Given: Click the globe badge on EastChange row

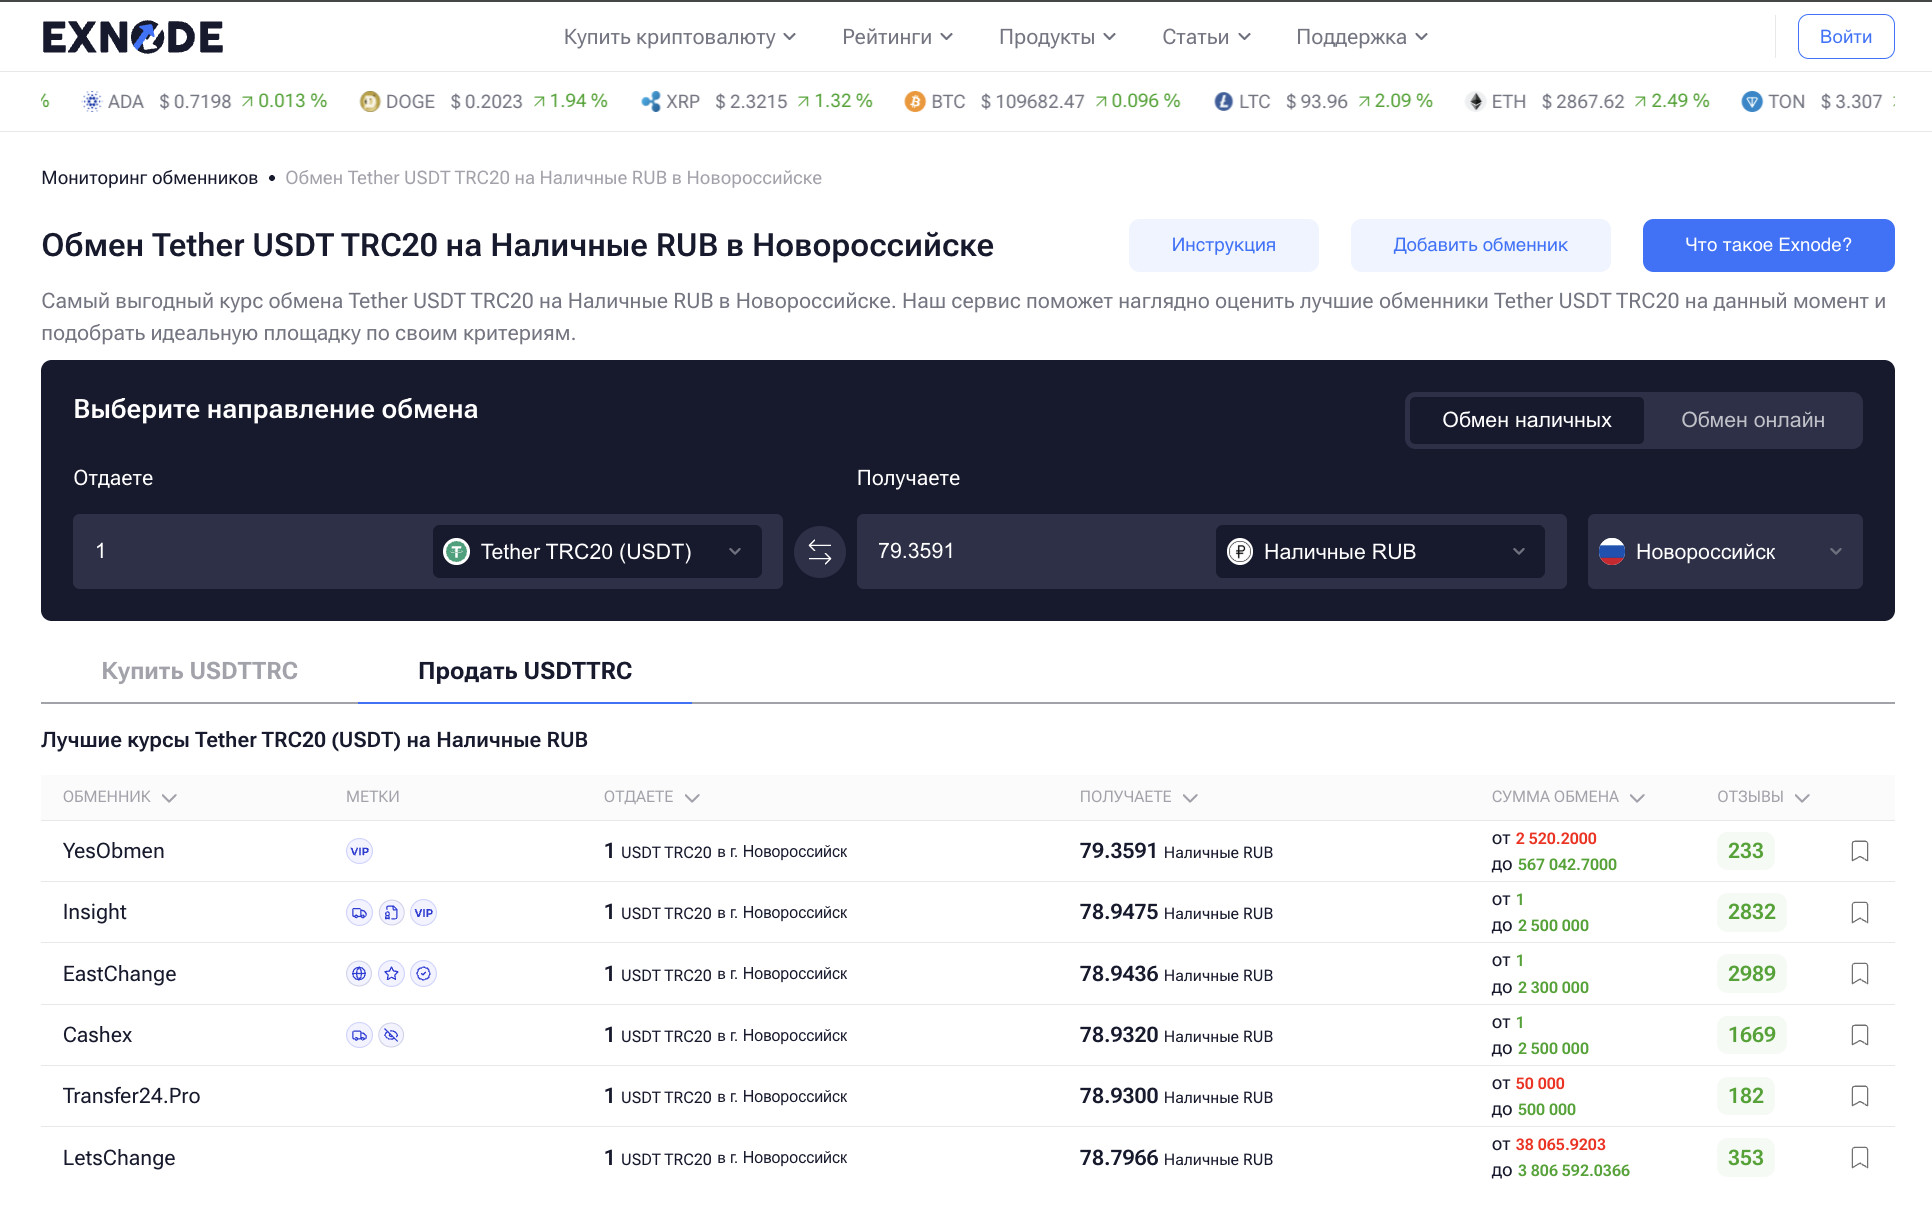Looking at the screenshot, I should coord(359,974).
